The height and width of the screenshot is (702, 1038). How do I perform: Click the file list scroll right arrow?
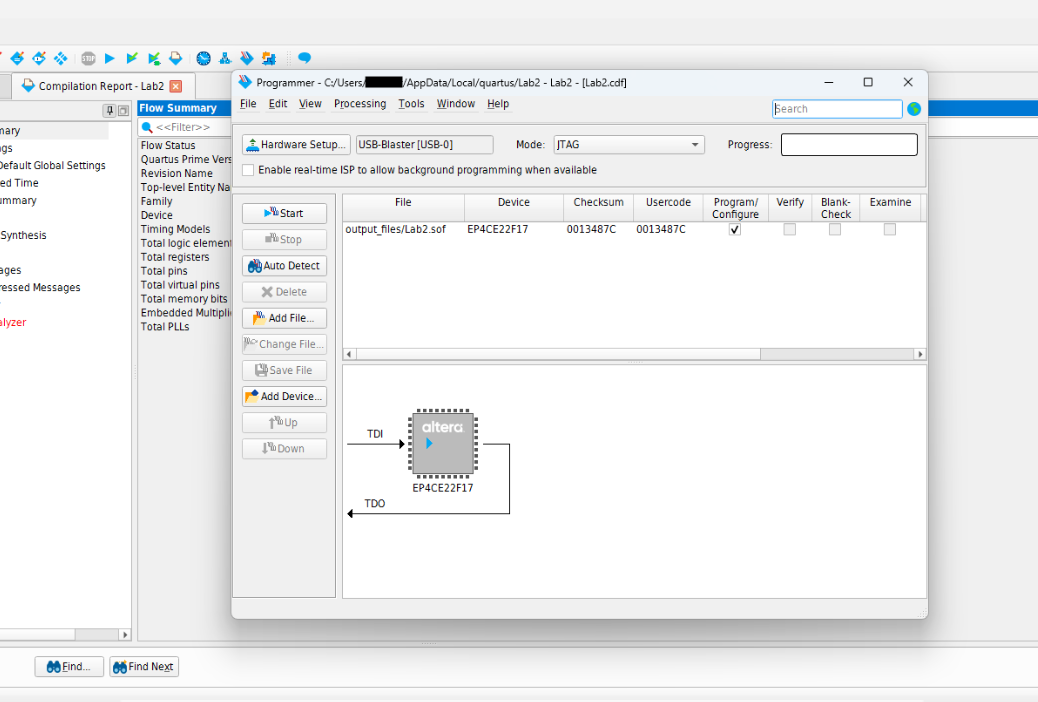[x=920, y=354]
